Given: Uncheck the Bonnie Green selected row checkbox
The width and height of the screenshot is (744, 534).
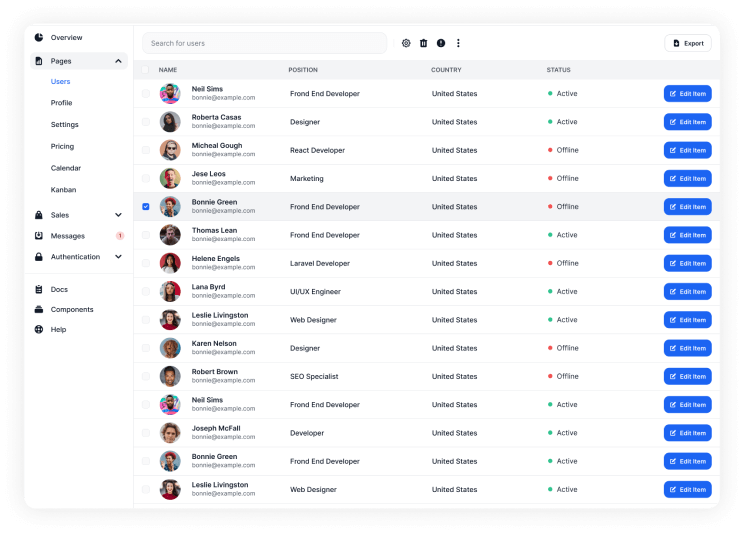Looking at the screenshot, I should point(146,207).
